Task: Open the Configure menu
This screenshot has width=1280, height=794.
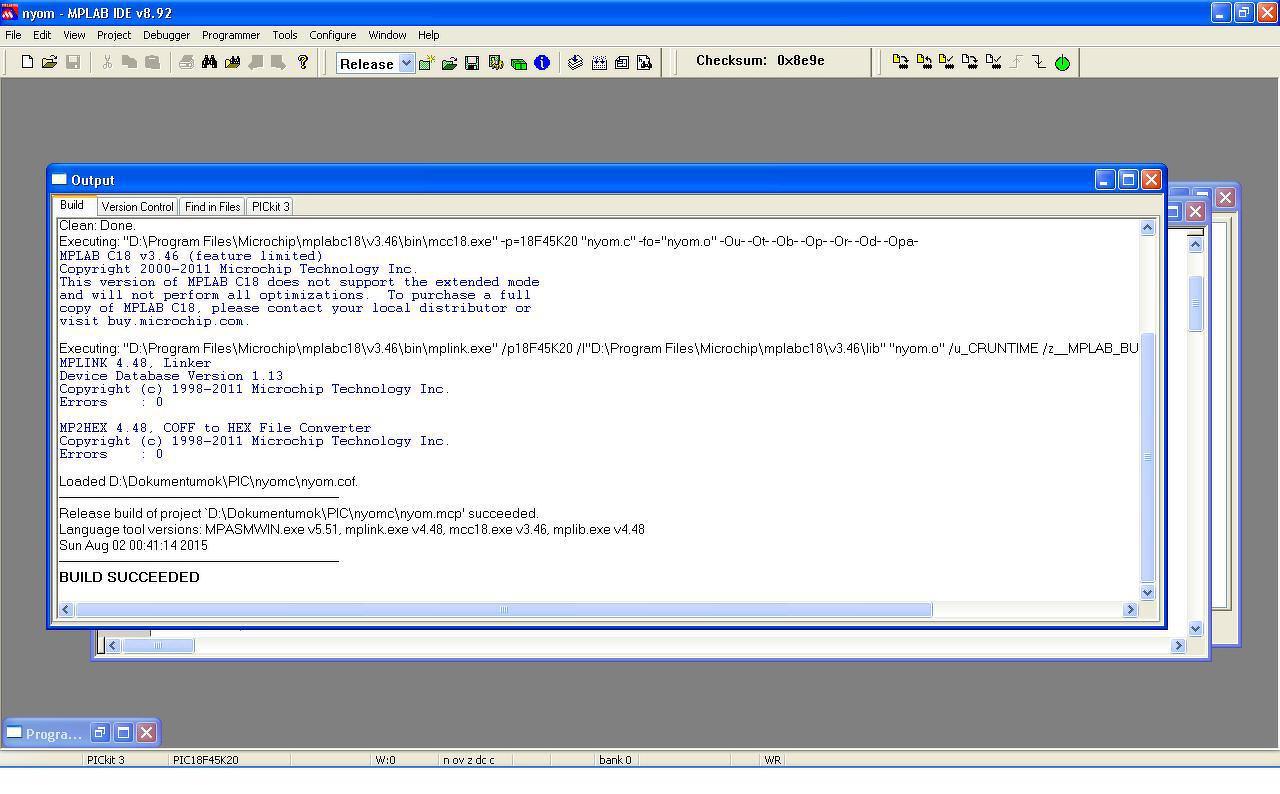Action: [x=333, y=35]
